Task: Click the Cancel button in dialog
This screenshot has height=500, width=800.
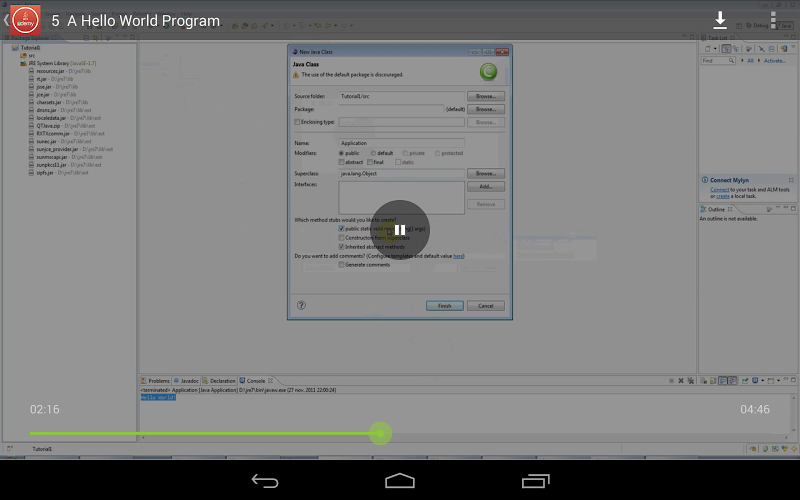Action: point(485,305)
